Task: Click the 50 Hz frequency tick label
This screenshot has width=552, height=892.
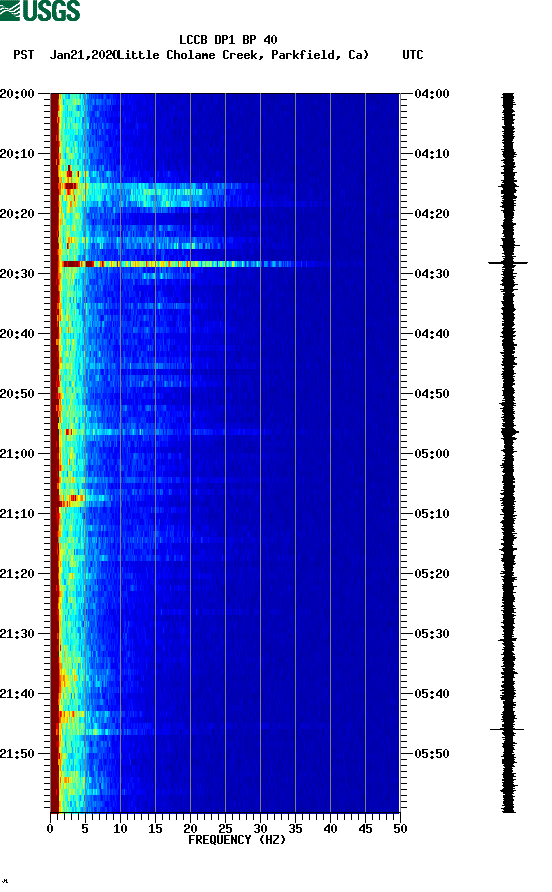Action: point(400,829)
